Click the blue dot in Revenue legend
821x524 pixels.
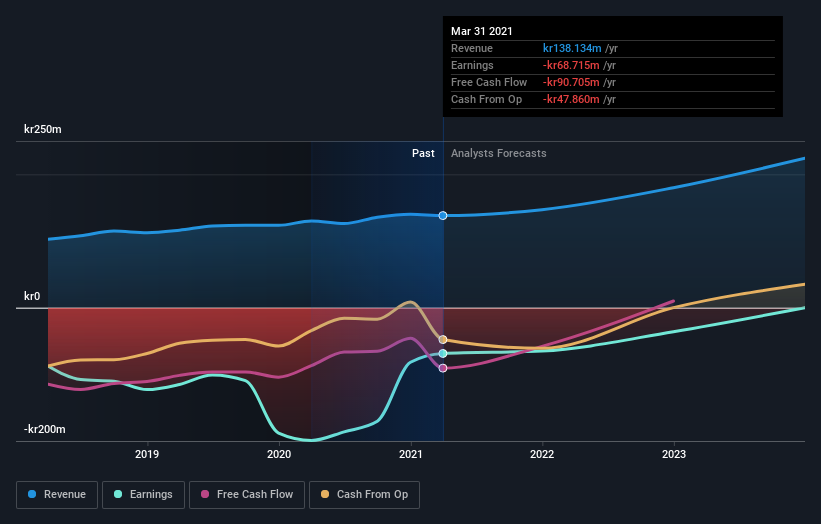pyautogui.click(x=32, y=494)
